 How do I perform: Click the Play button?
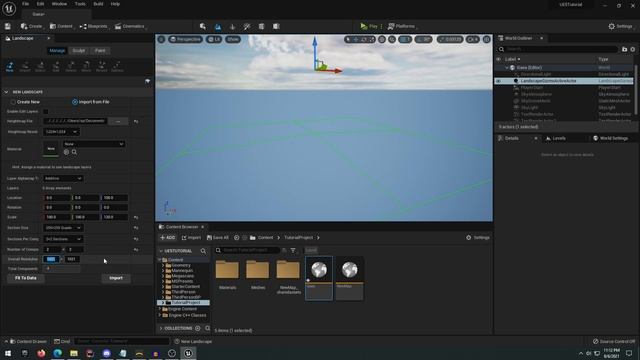click(x=369, y=26)
